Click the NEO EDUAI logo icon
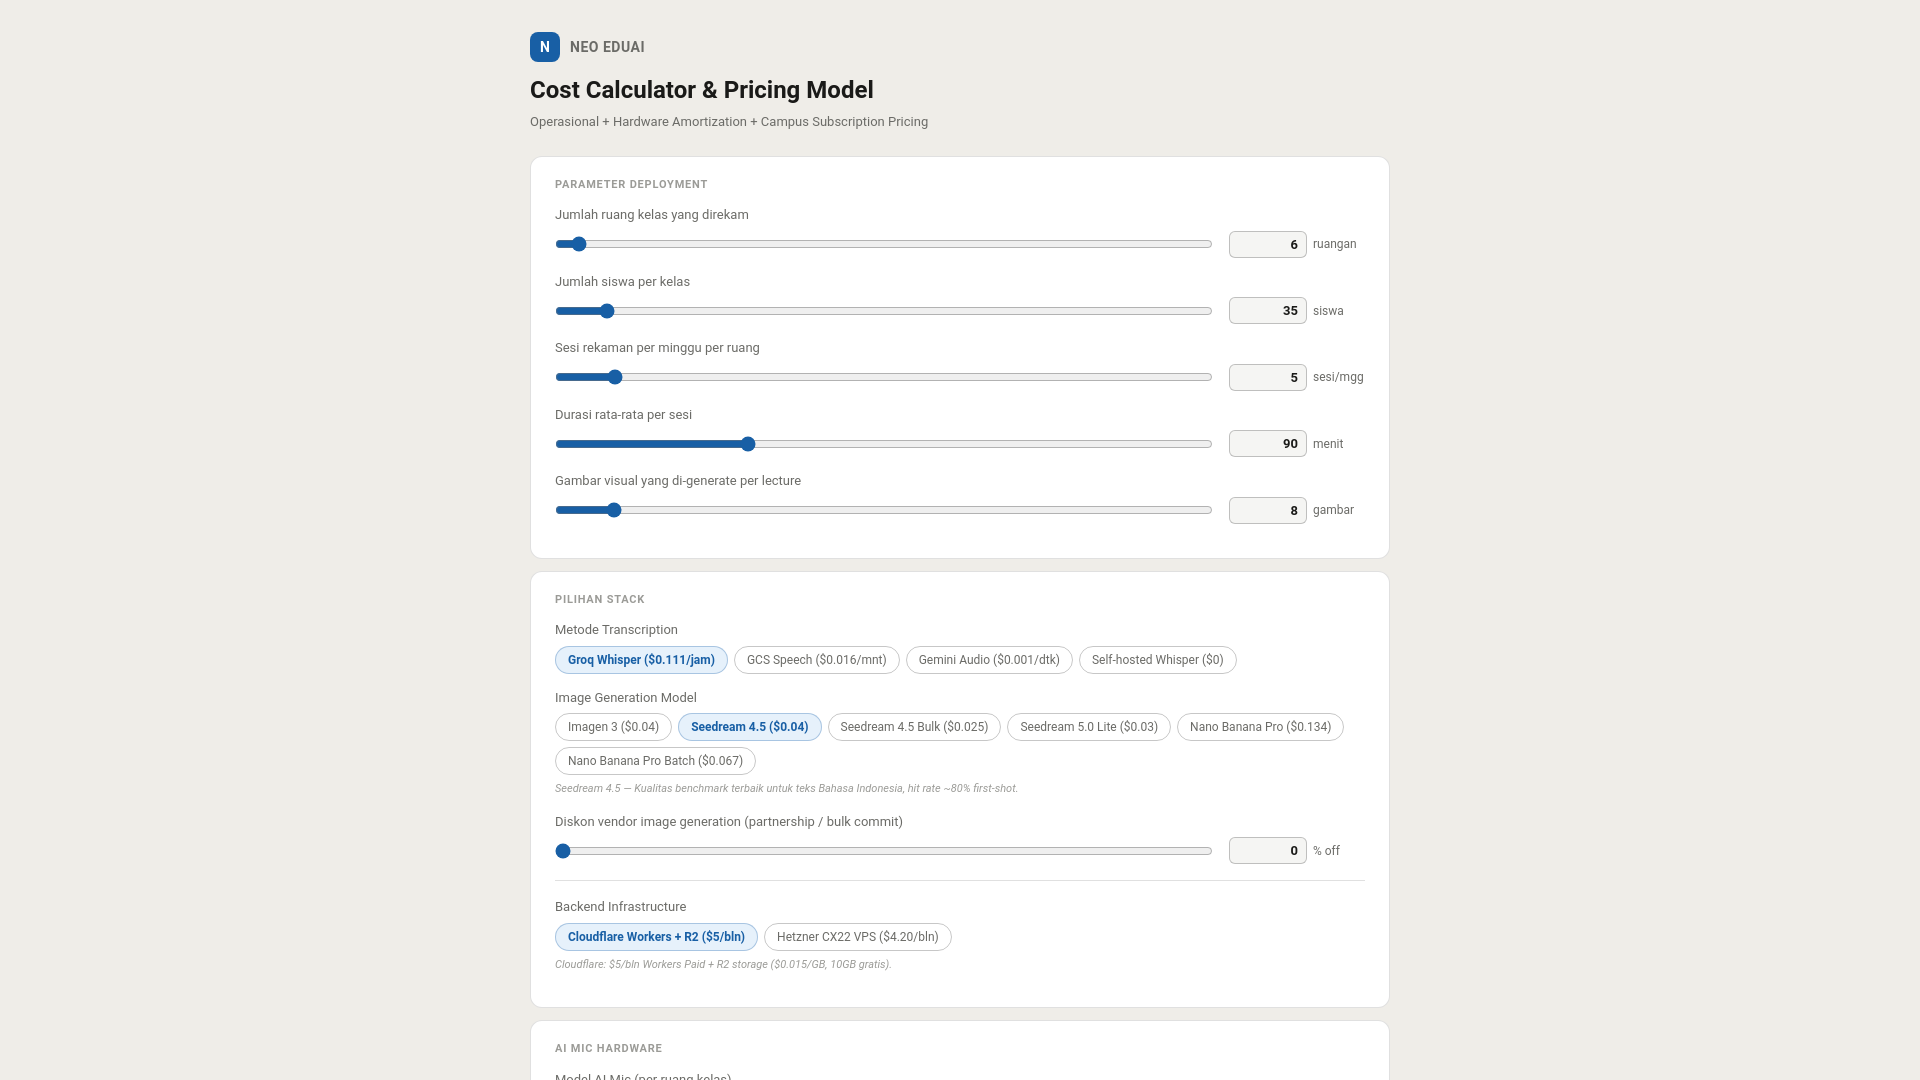Image resolution: width=1920 pixels, height=1080 pixels. click(x=545, y=47)
